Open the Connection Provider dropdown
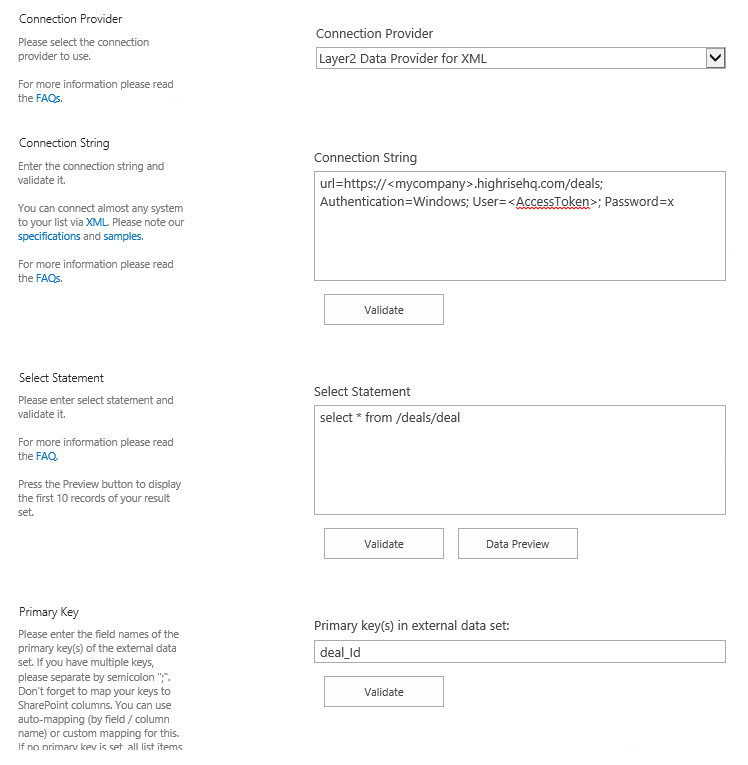748x765 pixels. click(x=520, y=59)
